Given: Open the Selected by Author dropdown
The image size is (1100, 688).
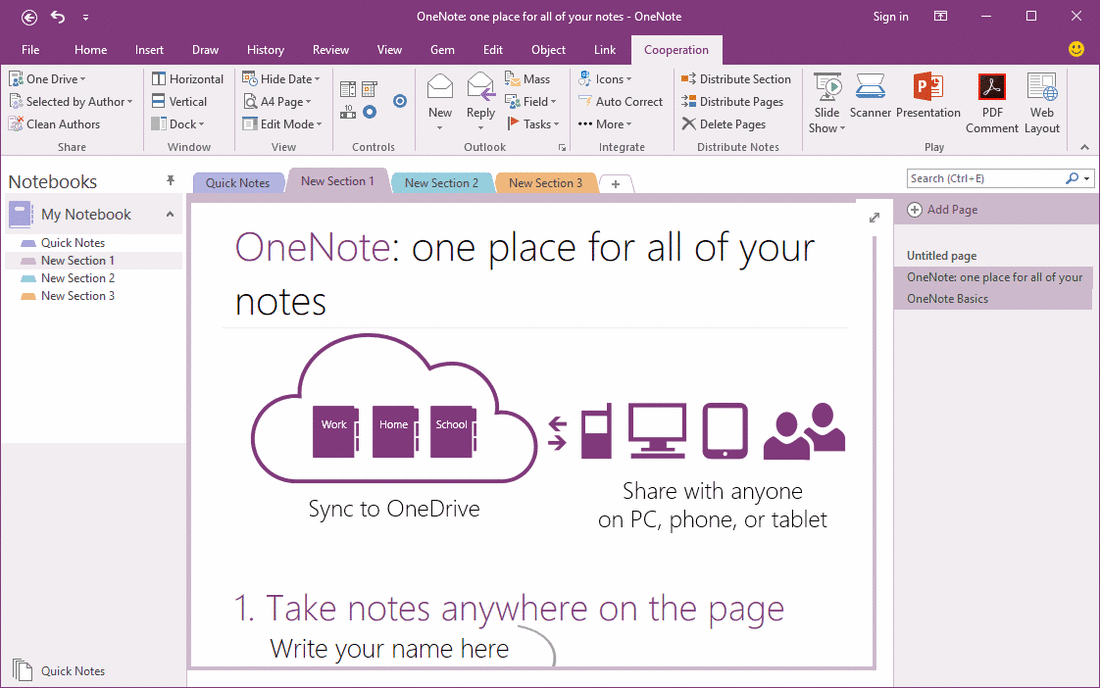Looking at the screenshot, I should (70, 102).
